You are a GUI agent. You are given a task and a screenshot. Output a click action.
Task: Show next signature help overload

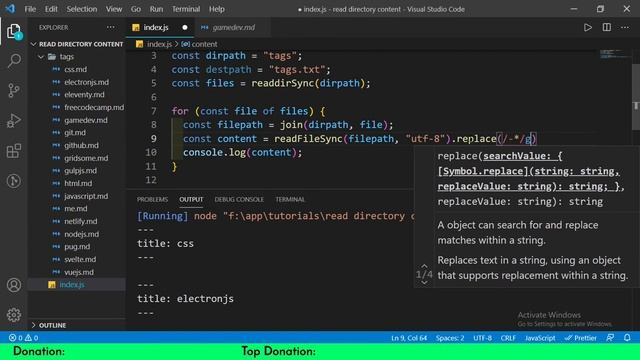[424, 282]
